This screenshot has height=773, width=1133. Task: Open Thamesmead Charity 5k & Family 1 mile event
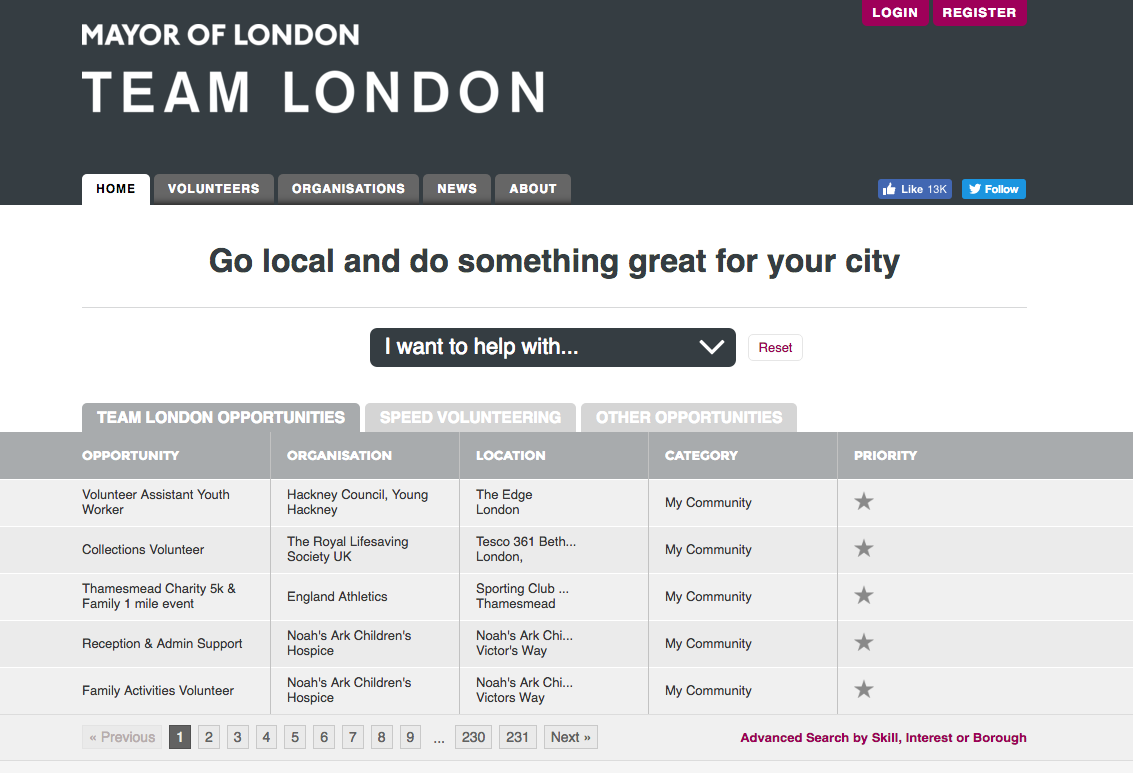point(159,596)
